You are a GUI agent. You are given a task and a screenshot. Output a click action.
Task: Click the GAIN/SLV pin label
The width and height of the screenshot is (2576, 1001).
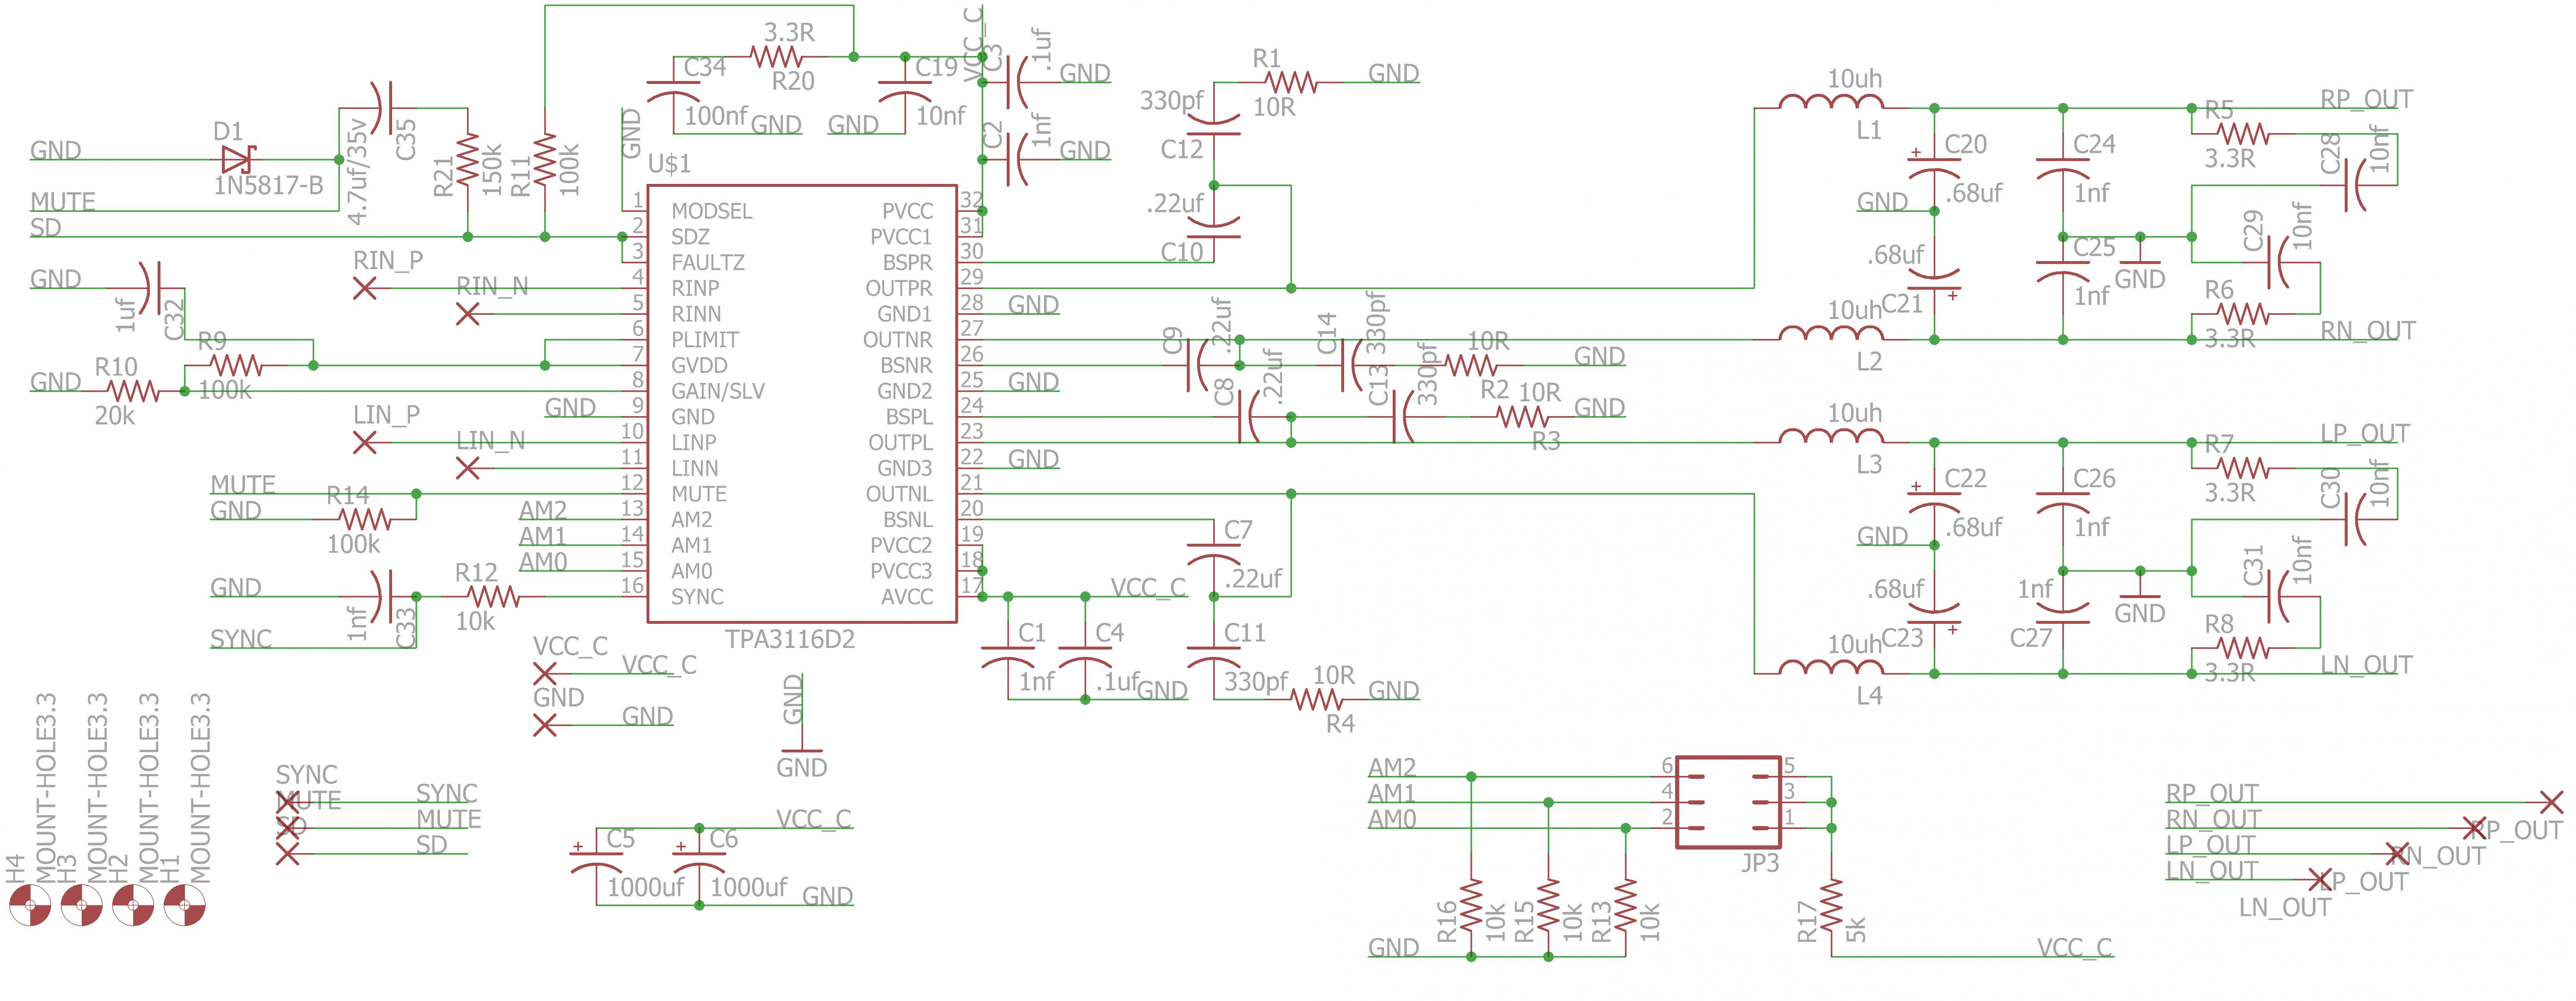718,391
